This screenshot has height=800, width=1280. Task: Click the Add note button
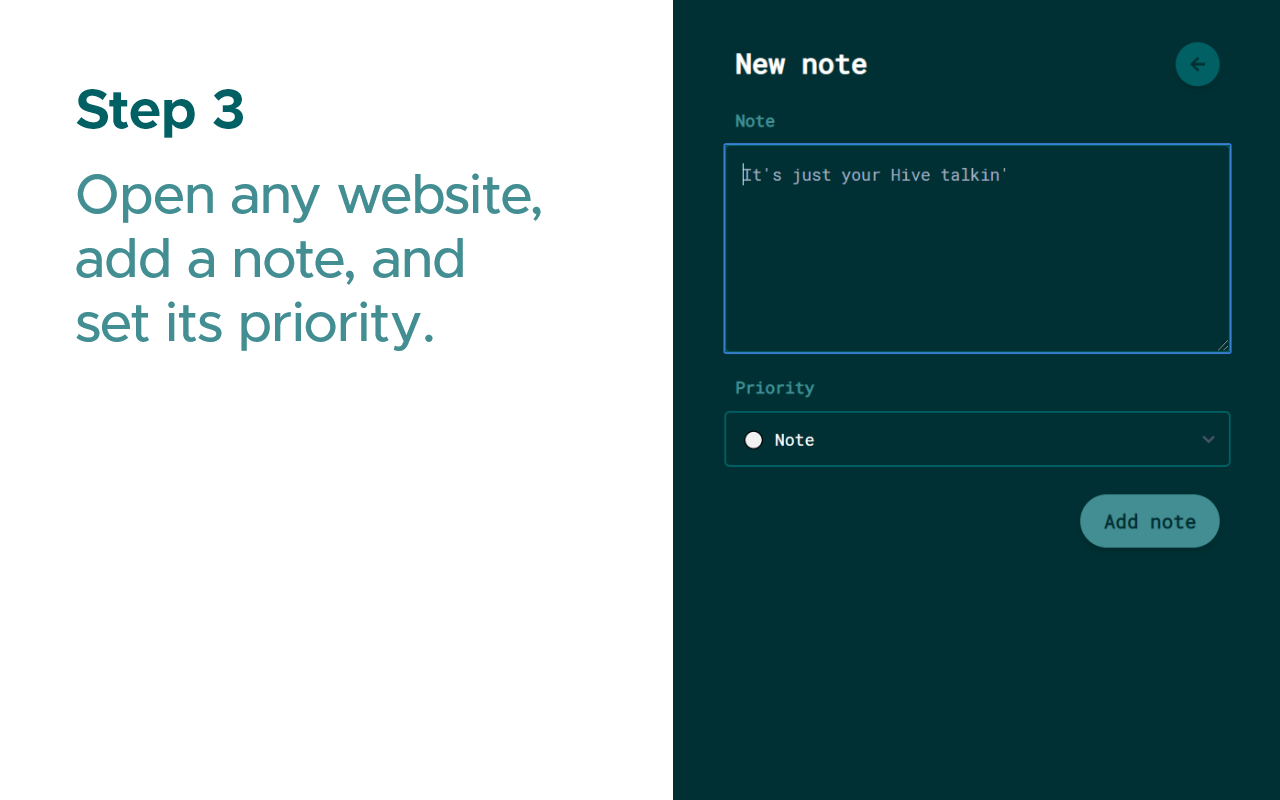tap(1149, 521)
